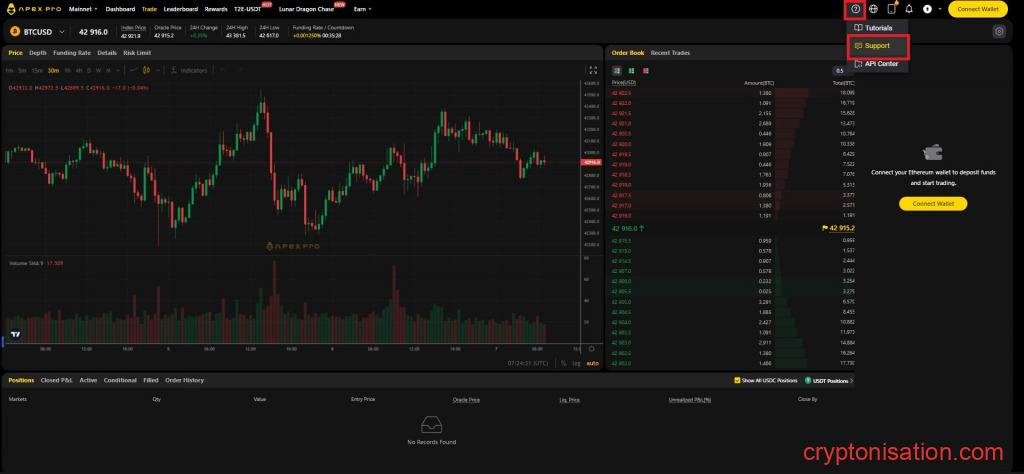Toggle log scale on chart
The height and width of the screenshot is (474, 1024).
pos(577,362)
